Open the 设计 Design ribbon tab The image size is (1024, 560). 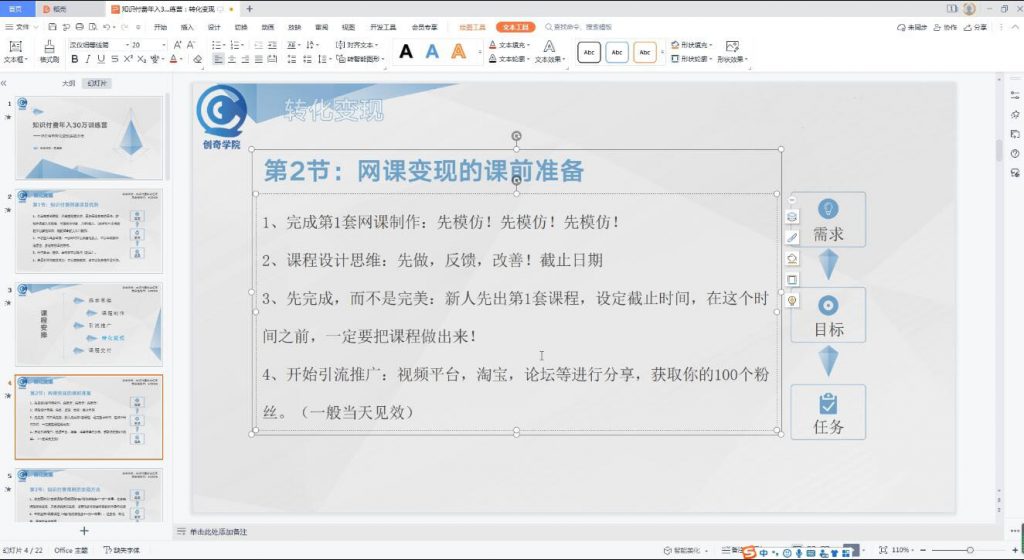(x=214, y=27)
